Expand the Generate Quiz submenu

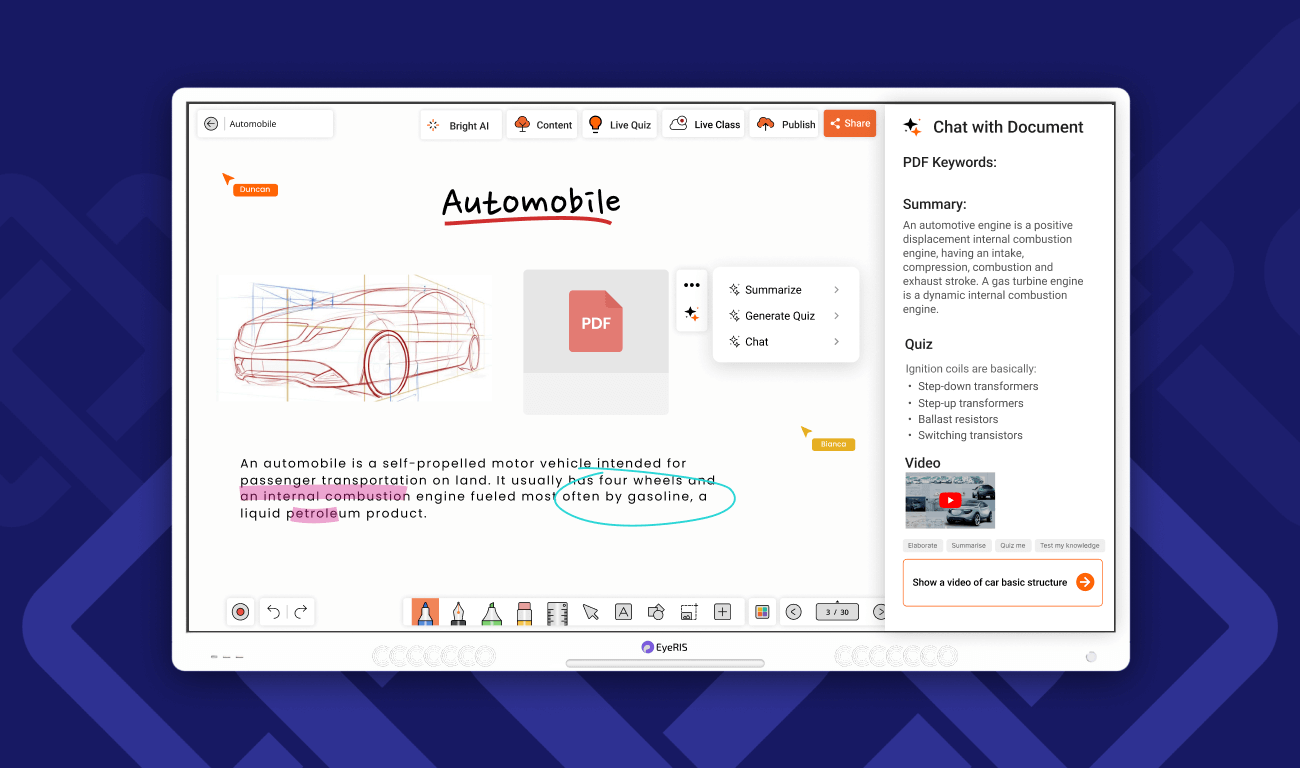click(785, 316)
